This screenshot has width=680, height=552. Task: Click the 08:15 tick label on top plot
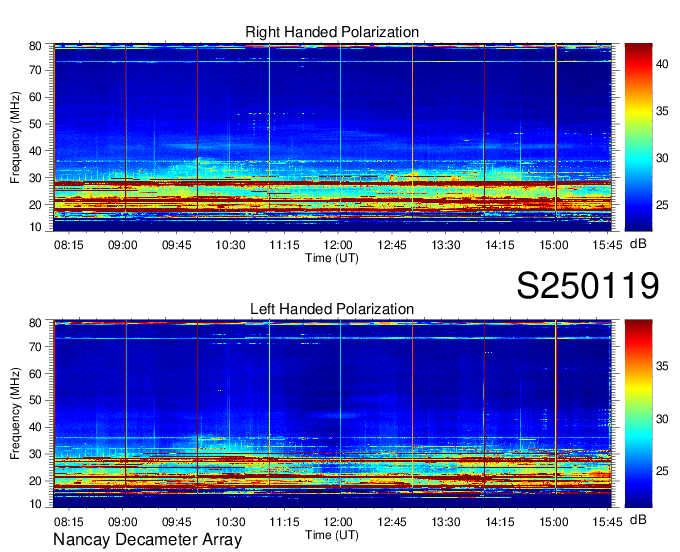pos(69,245)
